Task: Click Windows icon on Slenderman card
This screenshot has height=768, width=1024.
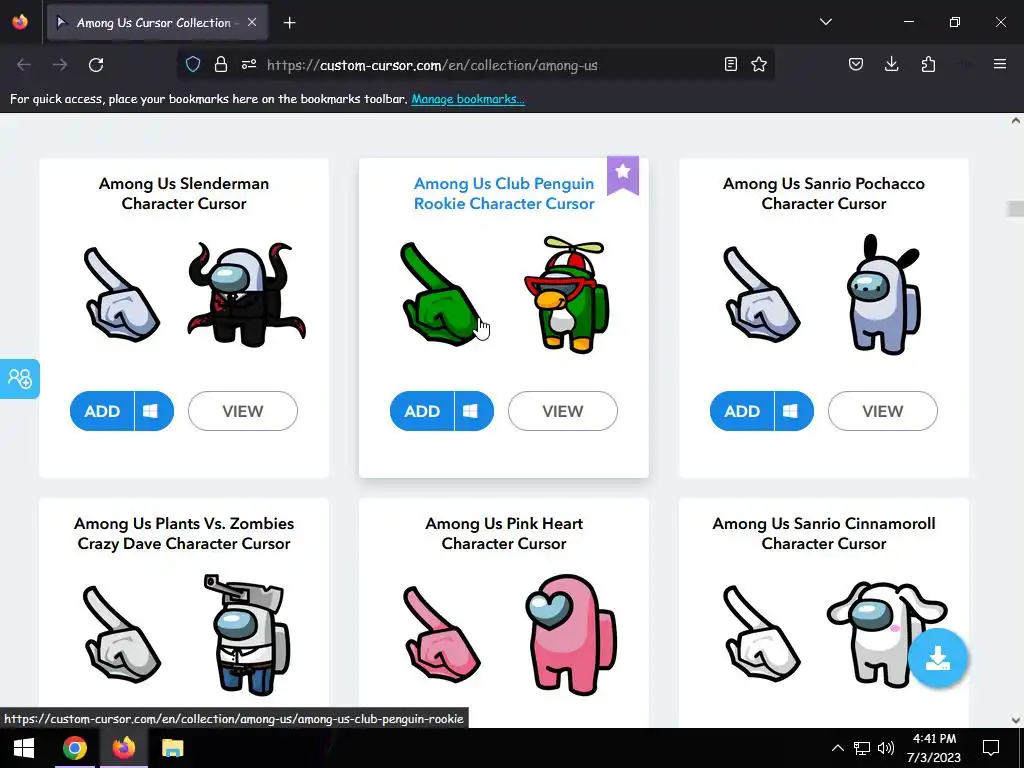Action: click(151, 411)
